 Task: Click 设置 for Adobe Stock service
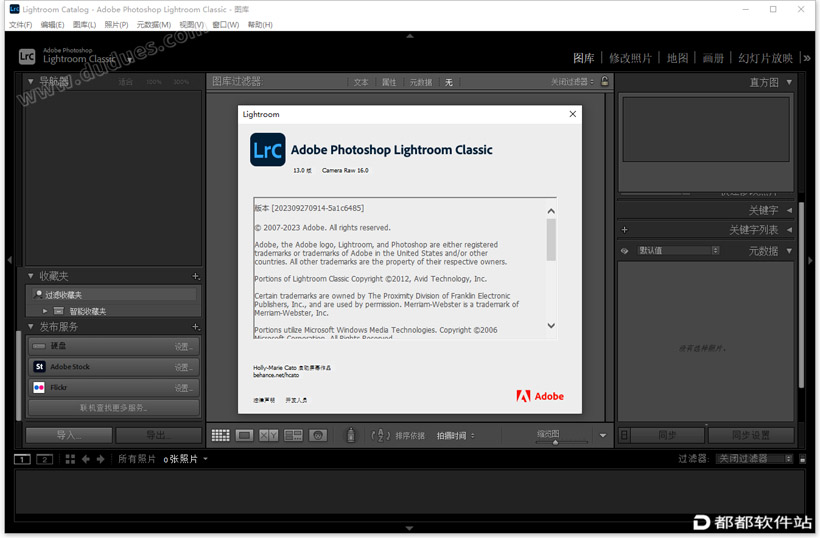(x=184, y=367)
